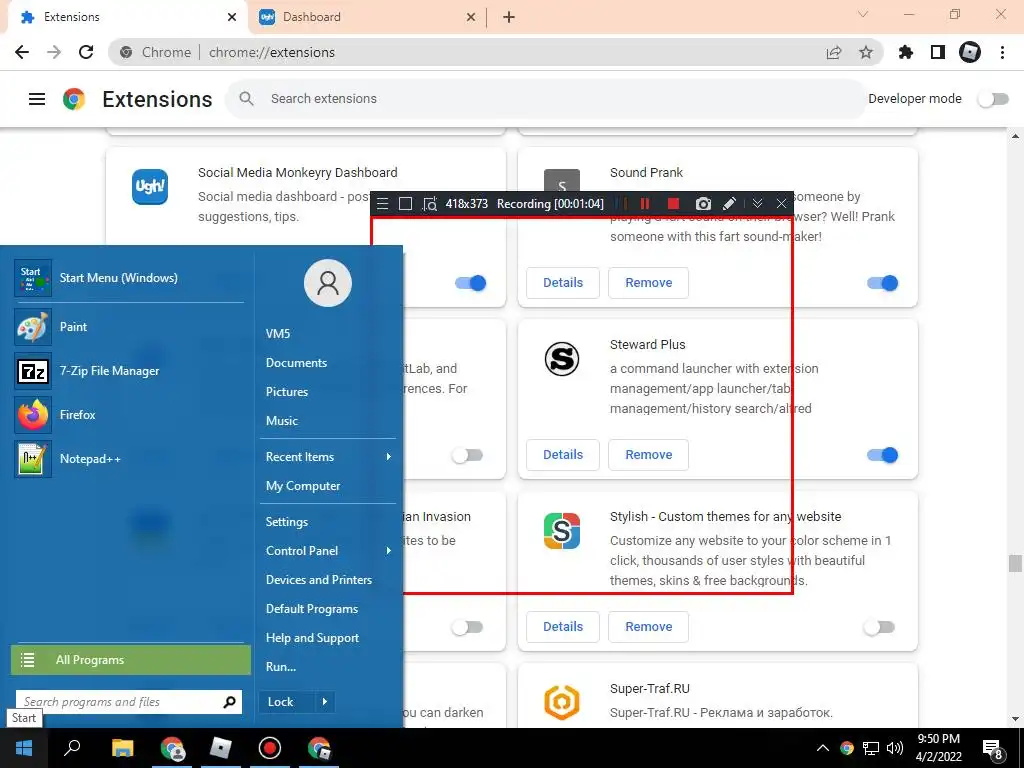Open volume control in system tray
1024x768 pixels.
click(895, 748)
